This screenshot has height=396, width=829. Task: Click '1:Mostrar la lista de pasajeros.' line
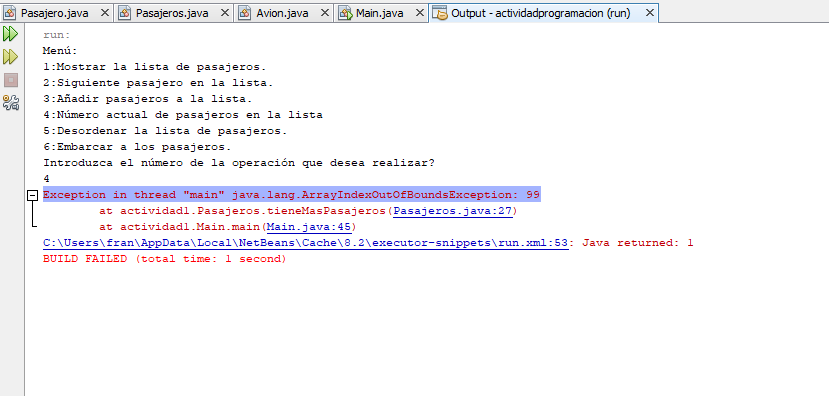(x=154, y=67)
